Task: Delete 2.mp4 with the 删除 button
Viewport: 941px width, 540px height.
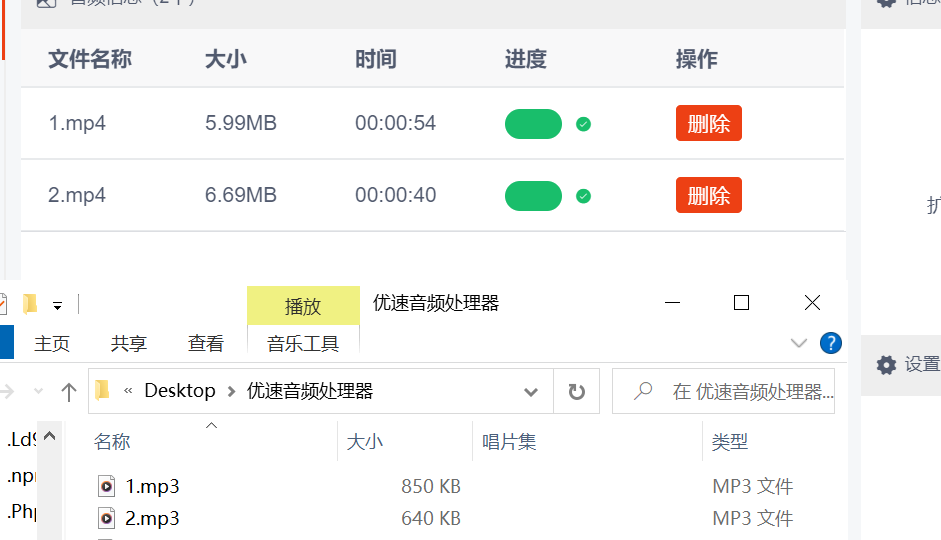Action: point(709,195)
